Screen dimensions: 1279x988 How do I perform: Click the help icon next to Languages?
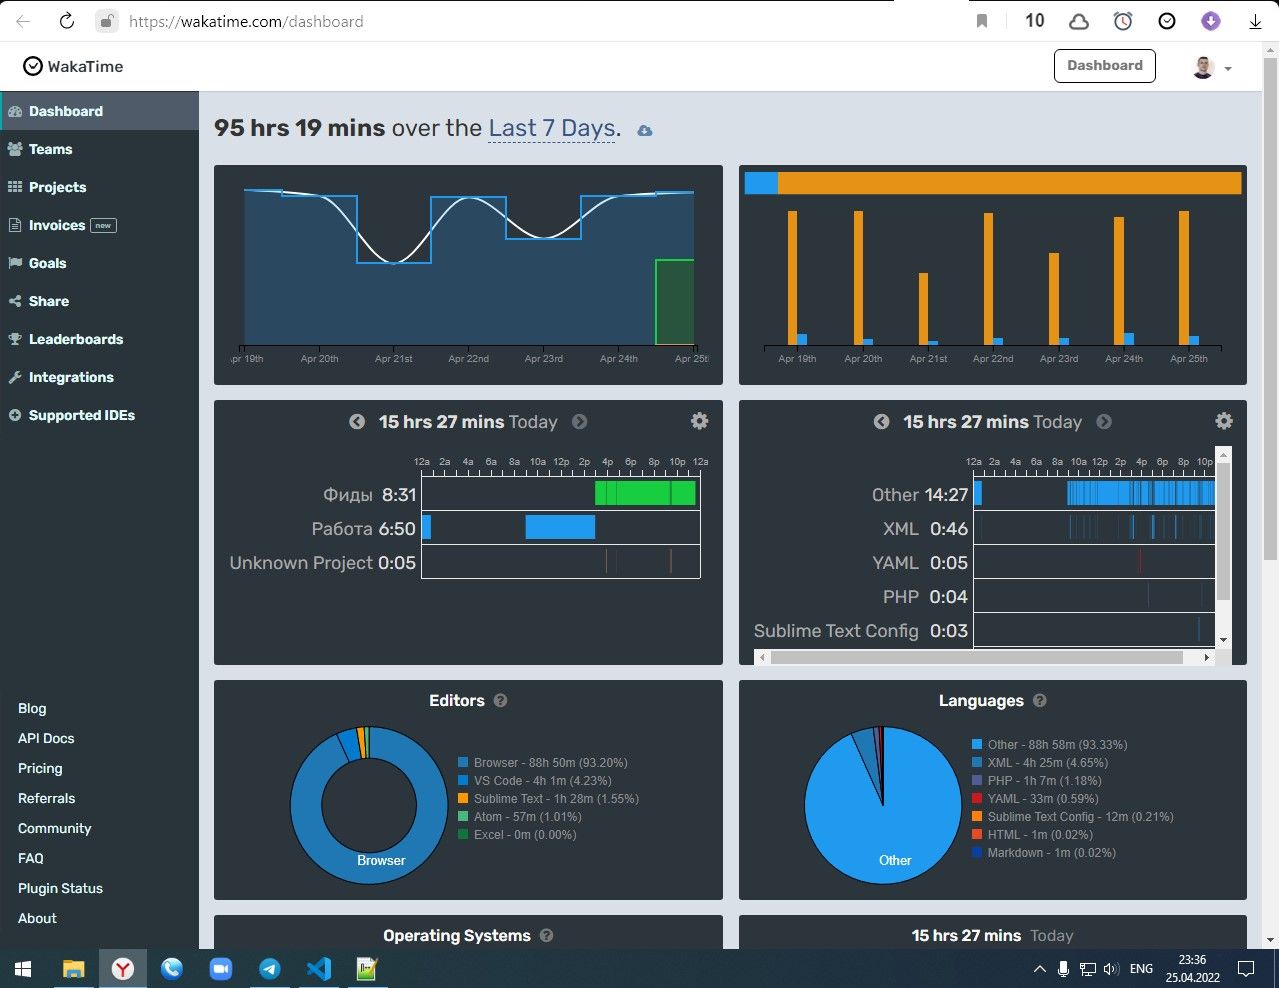click(x=1040, y=701)
